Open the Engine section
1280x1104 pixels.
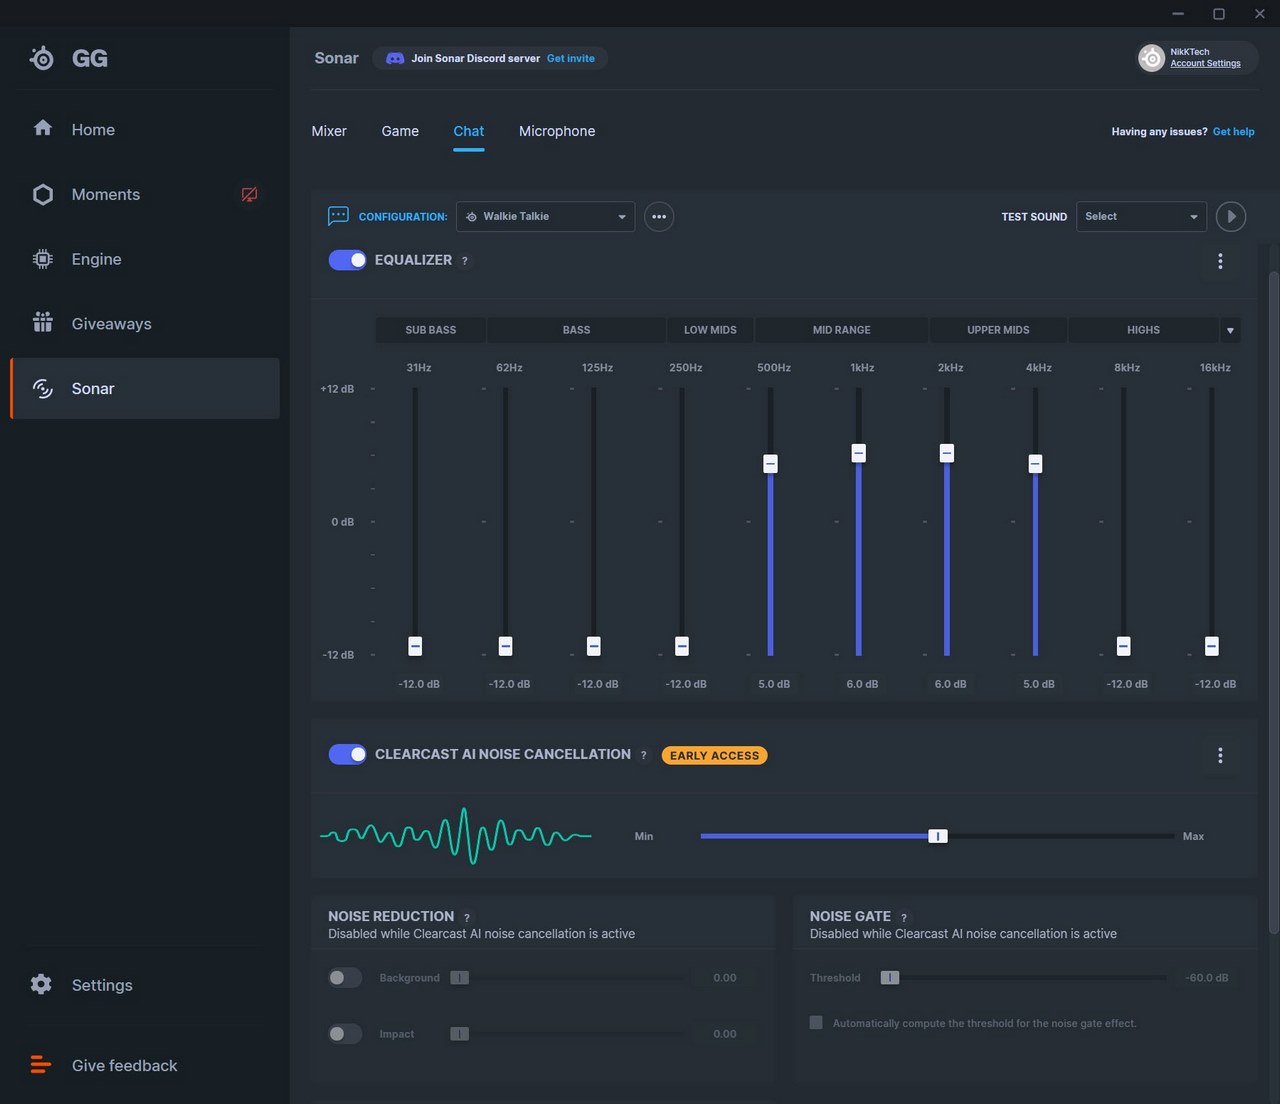145,259
